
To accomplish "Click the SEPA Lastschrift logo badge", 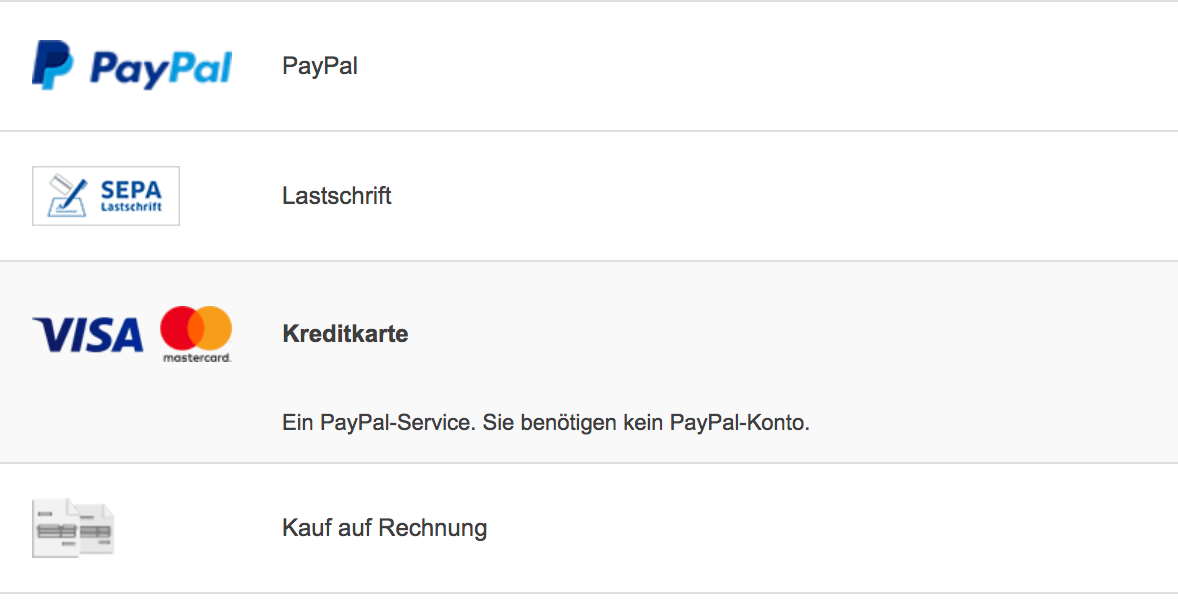I will point(106,196).
